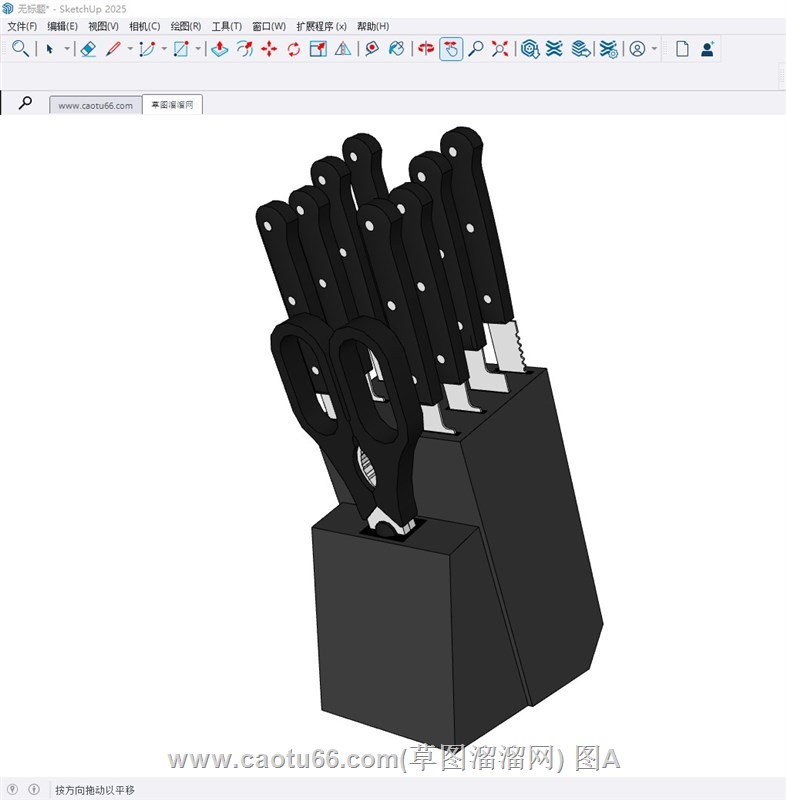
Task: Click the credits info status bar icon
Action: (x=34, y=789)
